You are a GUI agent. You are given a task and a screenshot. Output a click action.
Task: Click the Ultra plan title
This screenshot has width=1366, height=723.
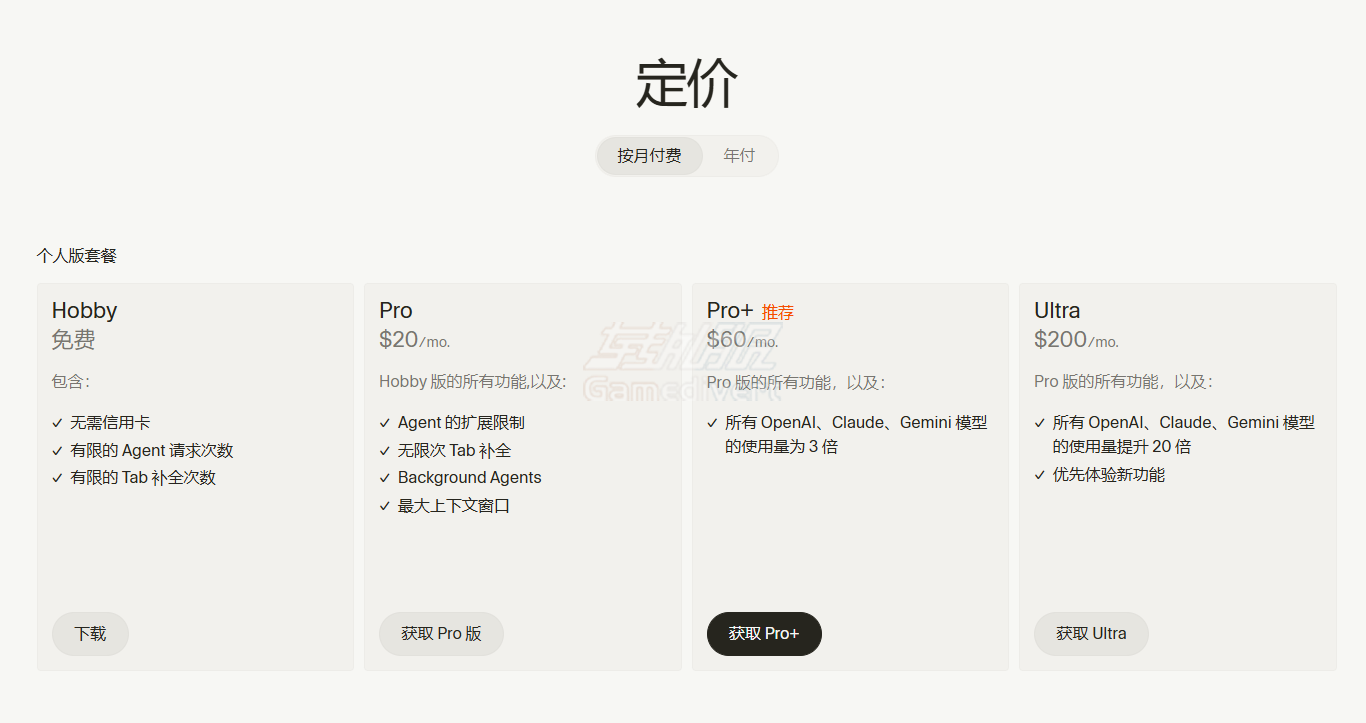[1056, 311]
